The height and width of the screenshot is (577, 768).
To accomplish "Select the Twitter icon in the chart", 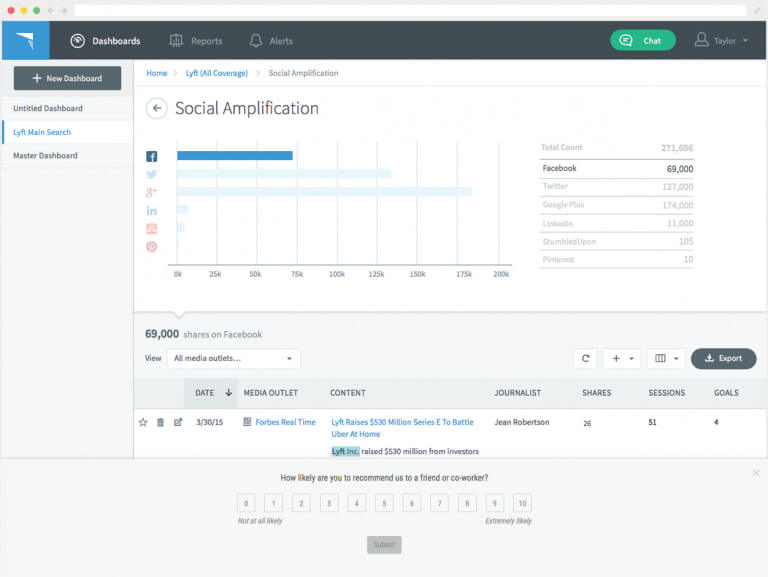I will (152, 174).
